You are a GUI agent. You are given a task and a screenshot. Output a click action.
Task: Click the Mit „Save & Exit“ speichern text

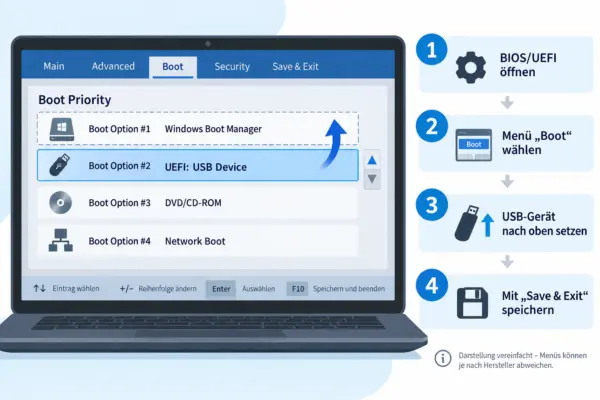[x=545, y=303]
